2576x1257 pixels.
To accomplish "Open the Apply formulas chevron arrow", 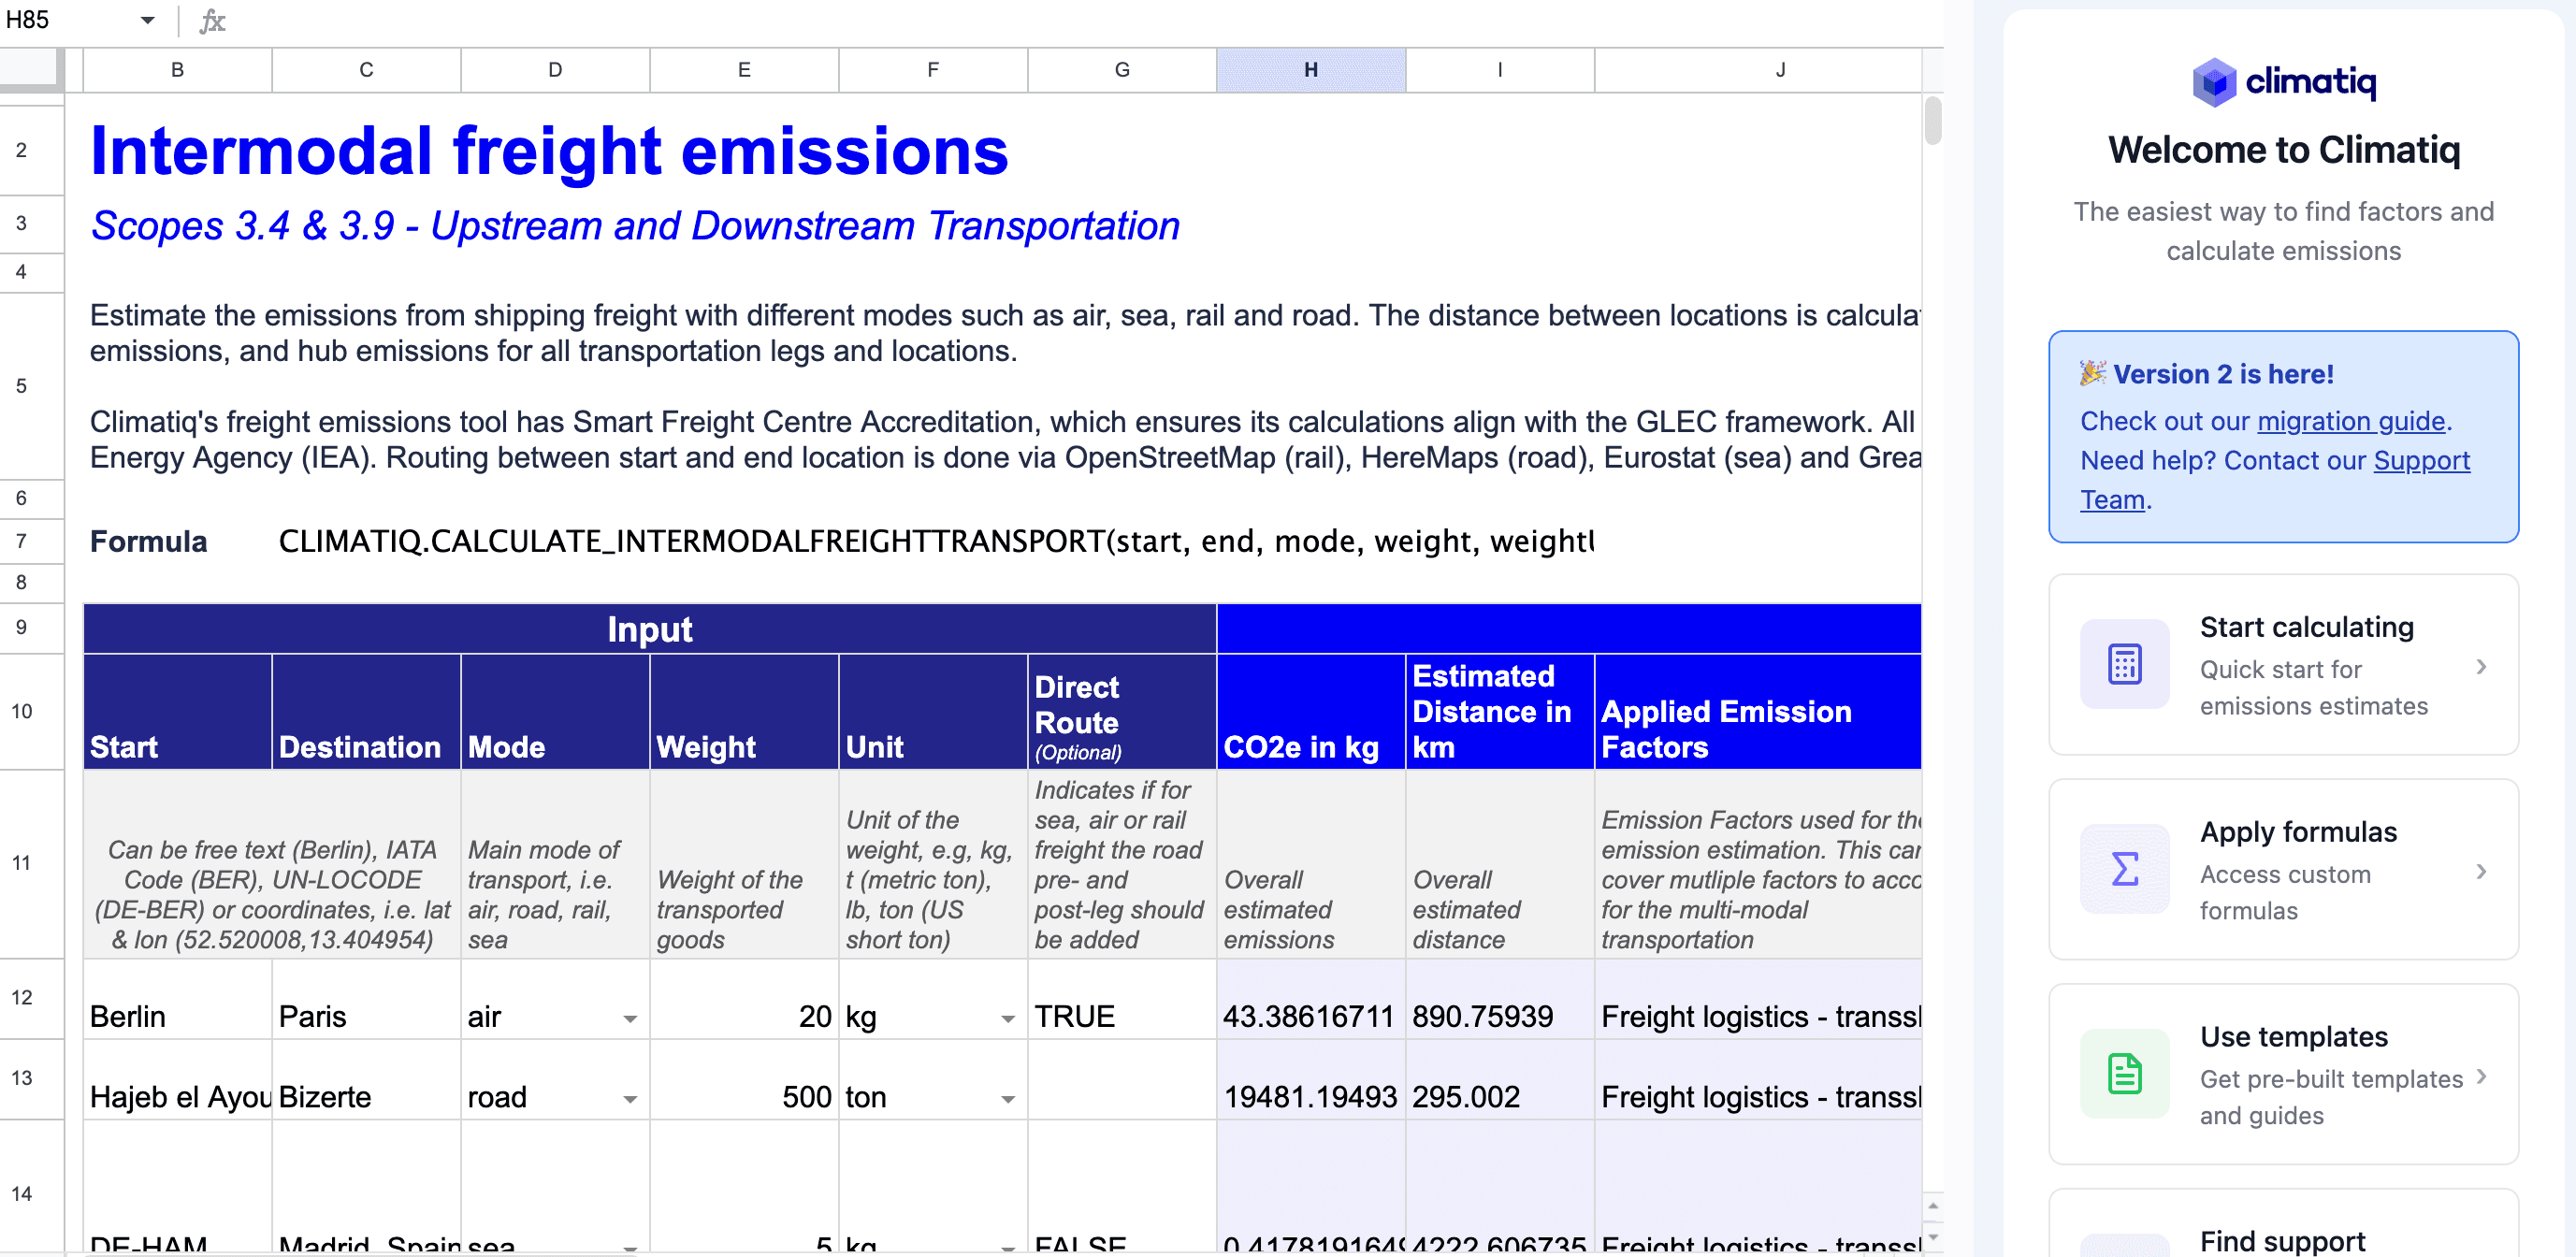I will 2481,871.
